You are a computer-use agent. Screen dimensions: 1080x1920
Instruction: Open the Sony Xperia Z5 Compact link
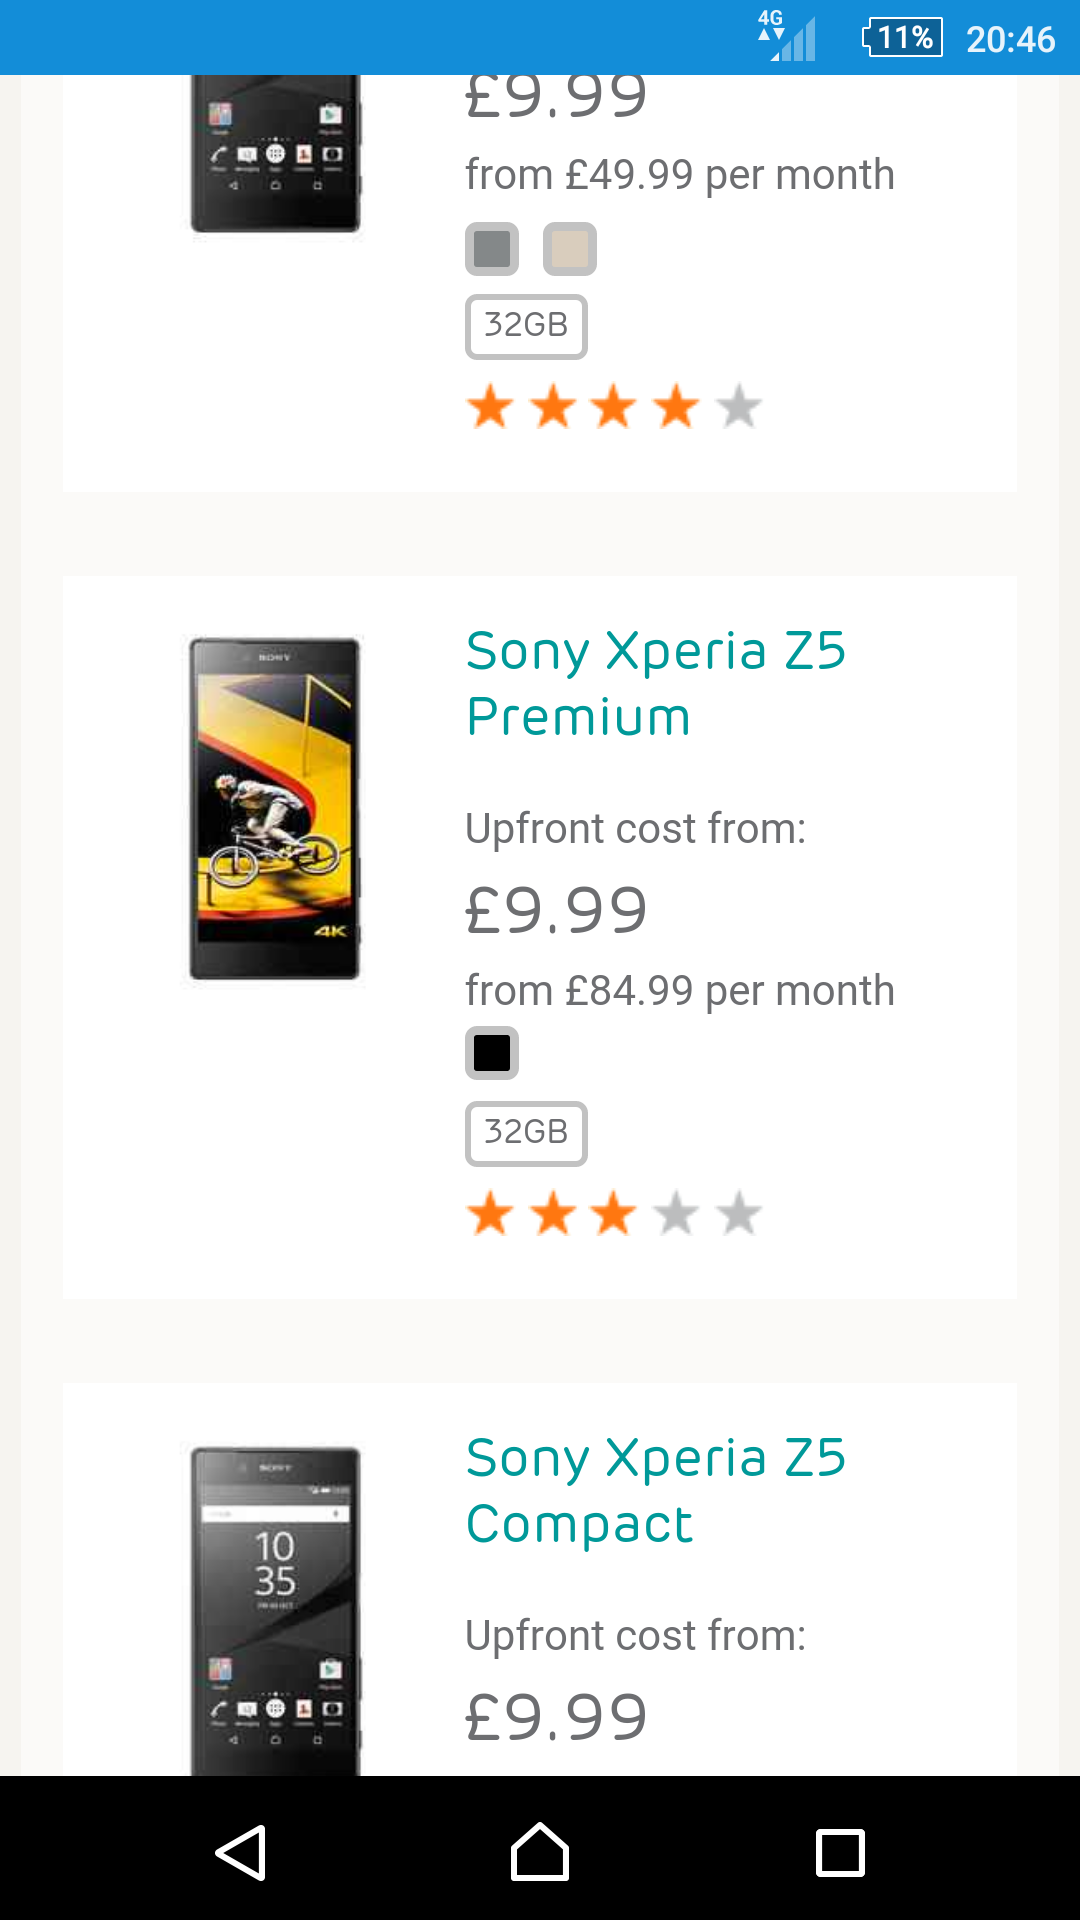656,1490
